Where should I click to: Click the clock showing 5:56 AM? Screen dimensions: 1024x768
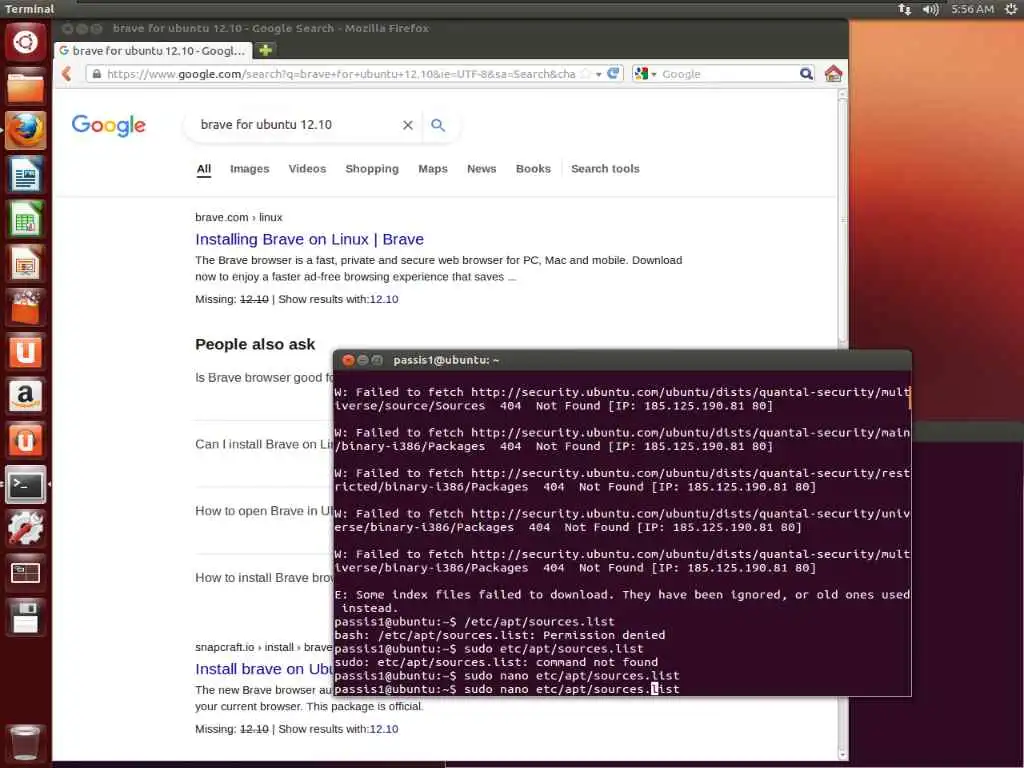[x=972, y=9]
